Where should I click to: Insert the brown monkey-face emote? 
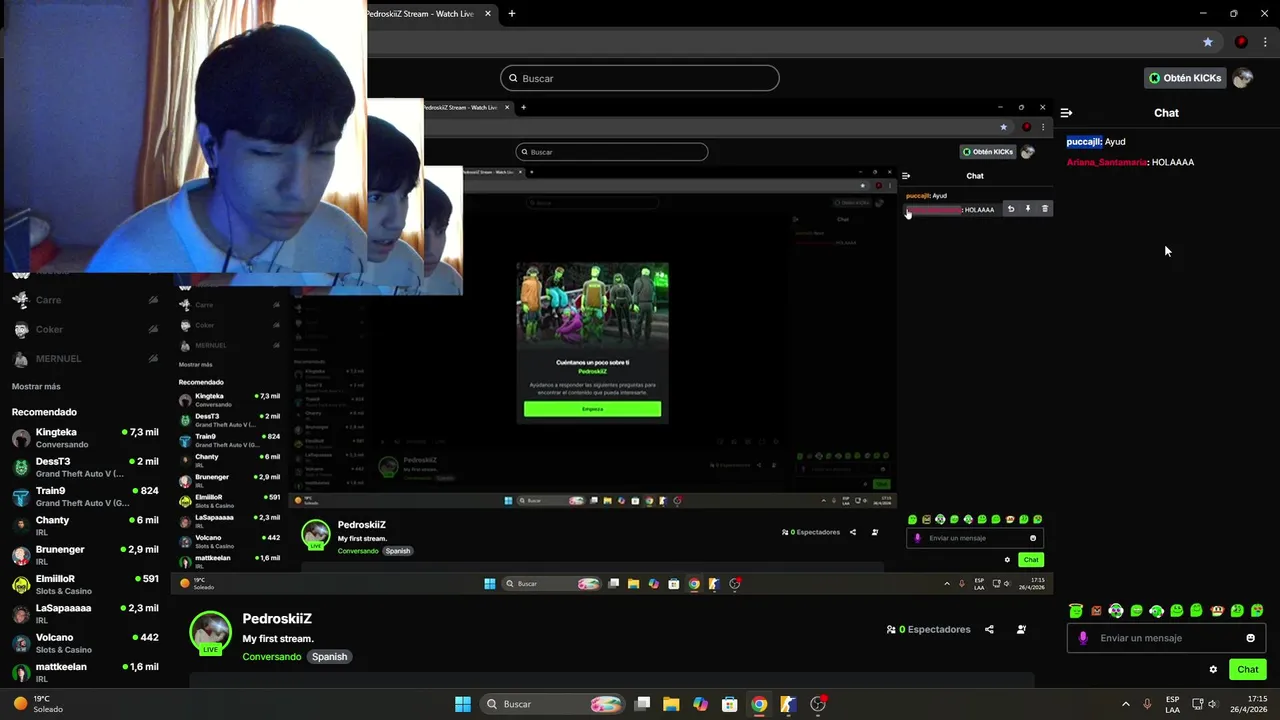(x=1217, y=610)
